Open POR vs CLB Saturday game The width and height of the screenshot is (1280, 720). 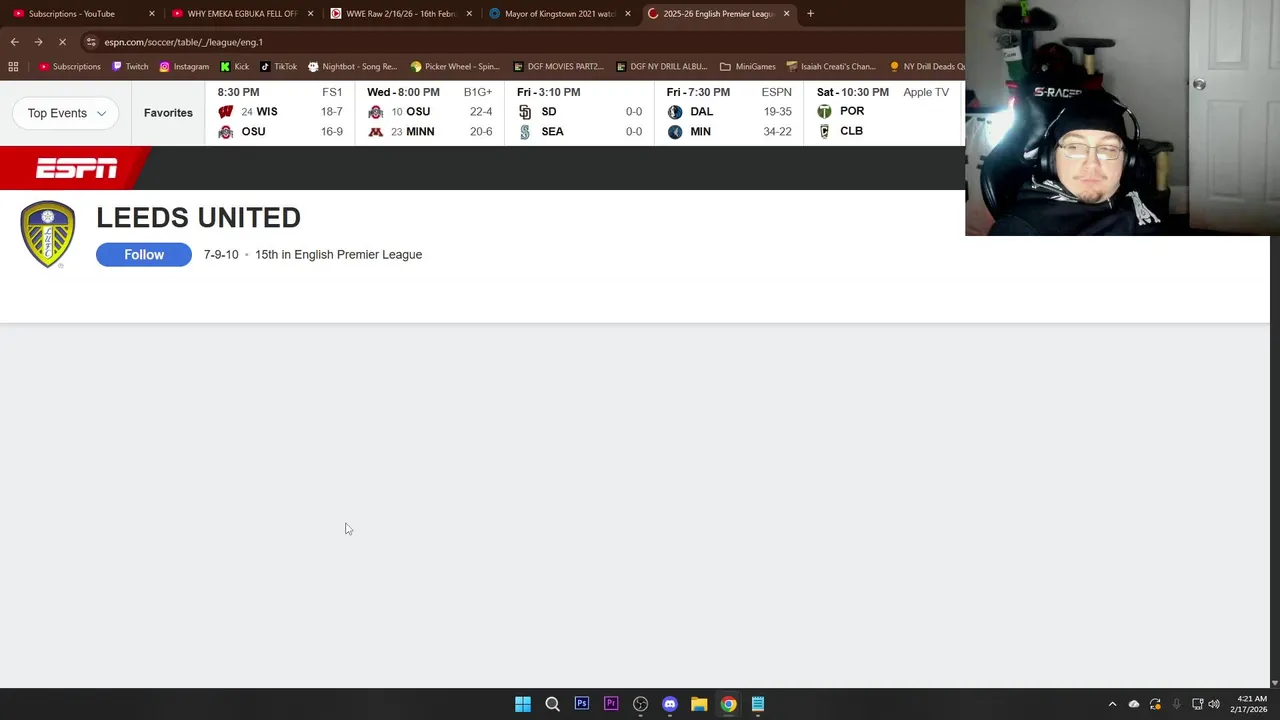click(x=883, y=112)
